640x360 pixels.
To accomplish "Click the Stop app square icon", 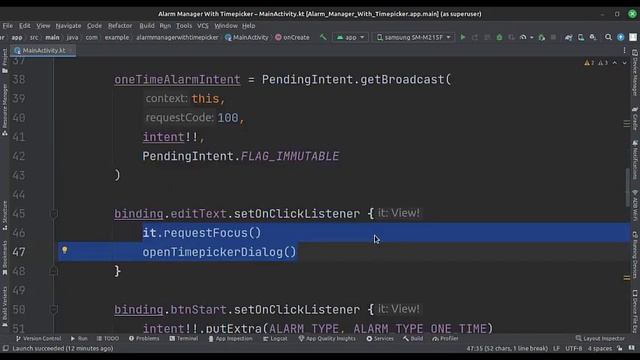I will click(x=553, y=37).
